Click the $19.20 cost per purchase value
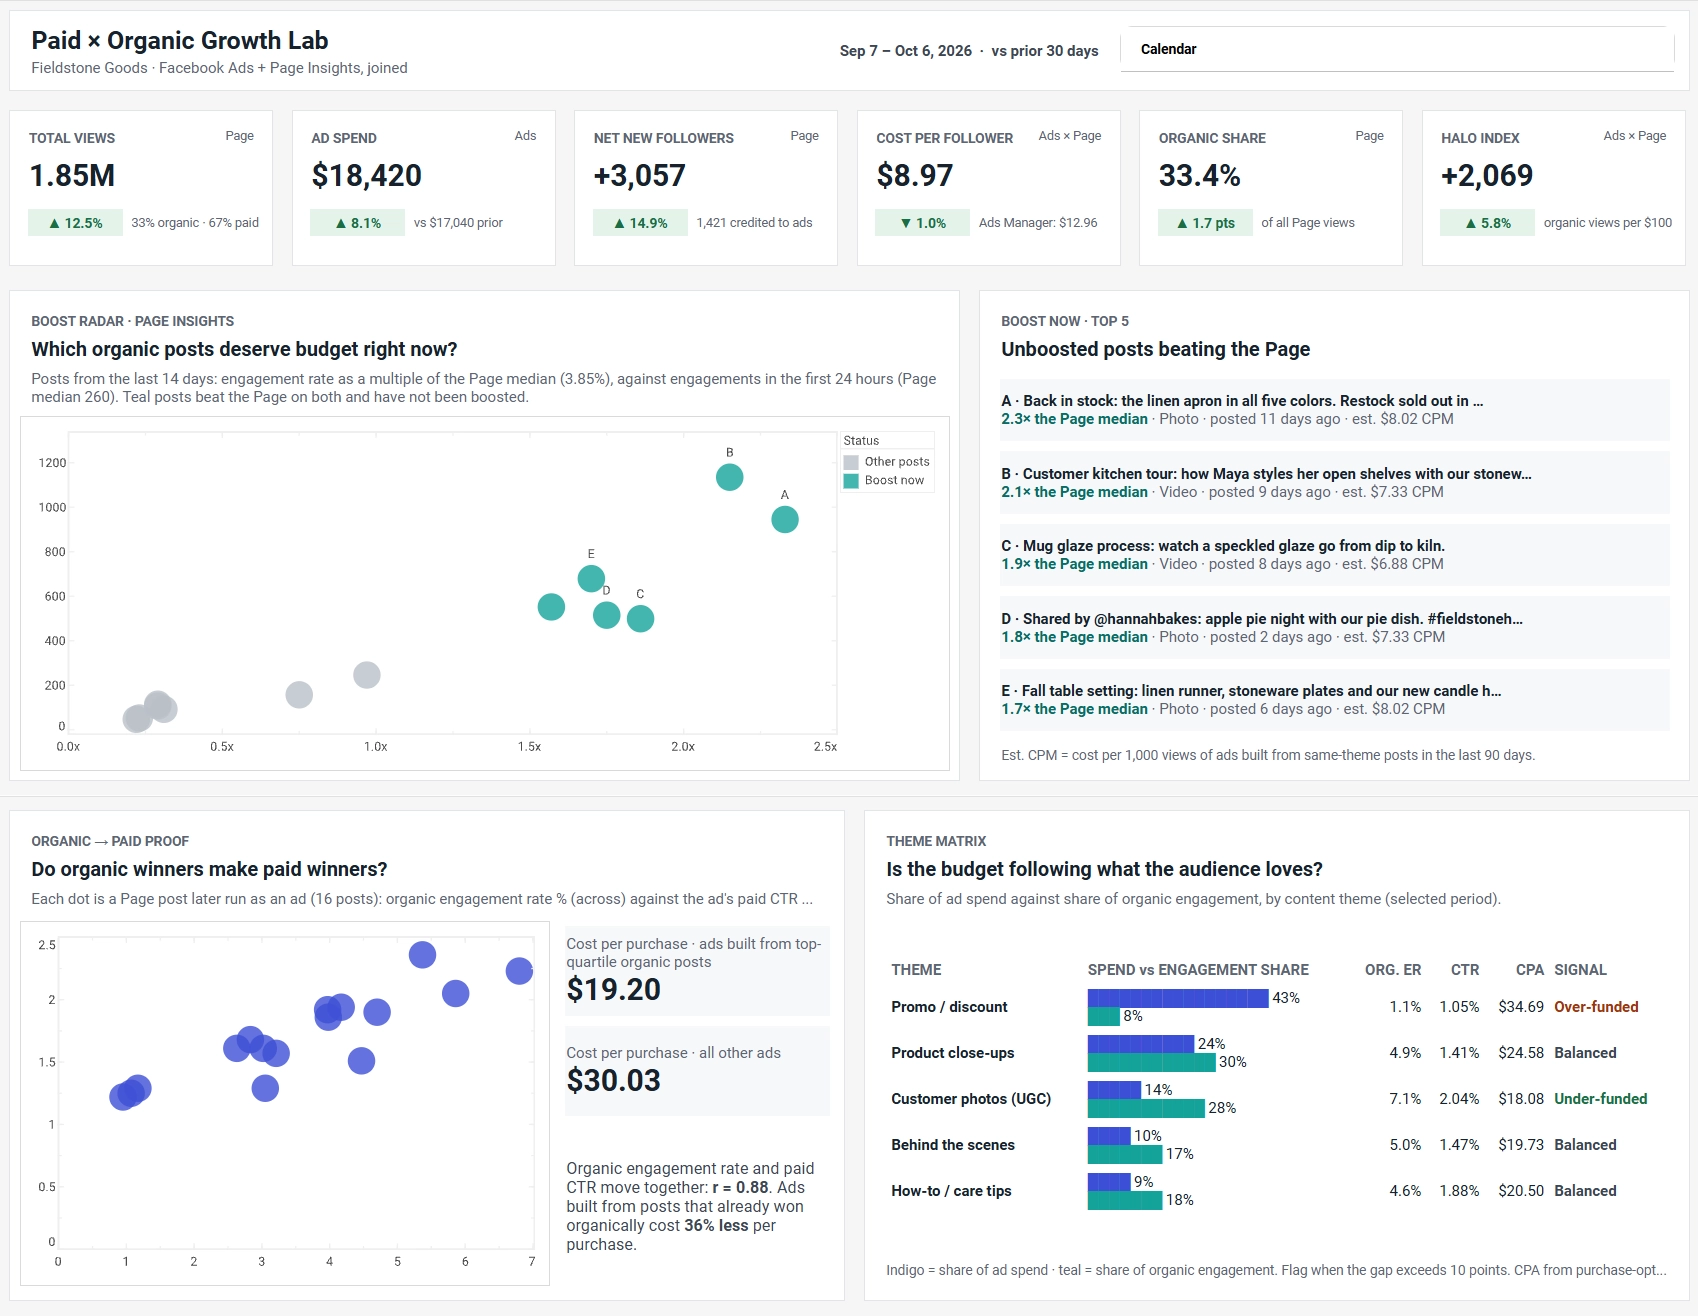 tap(613, 989)
